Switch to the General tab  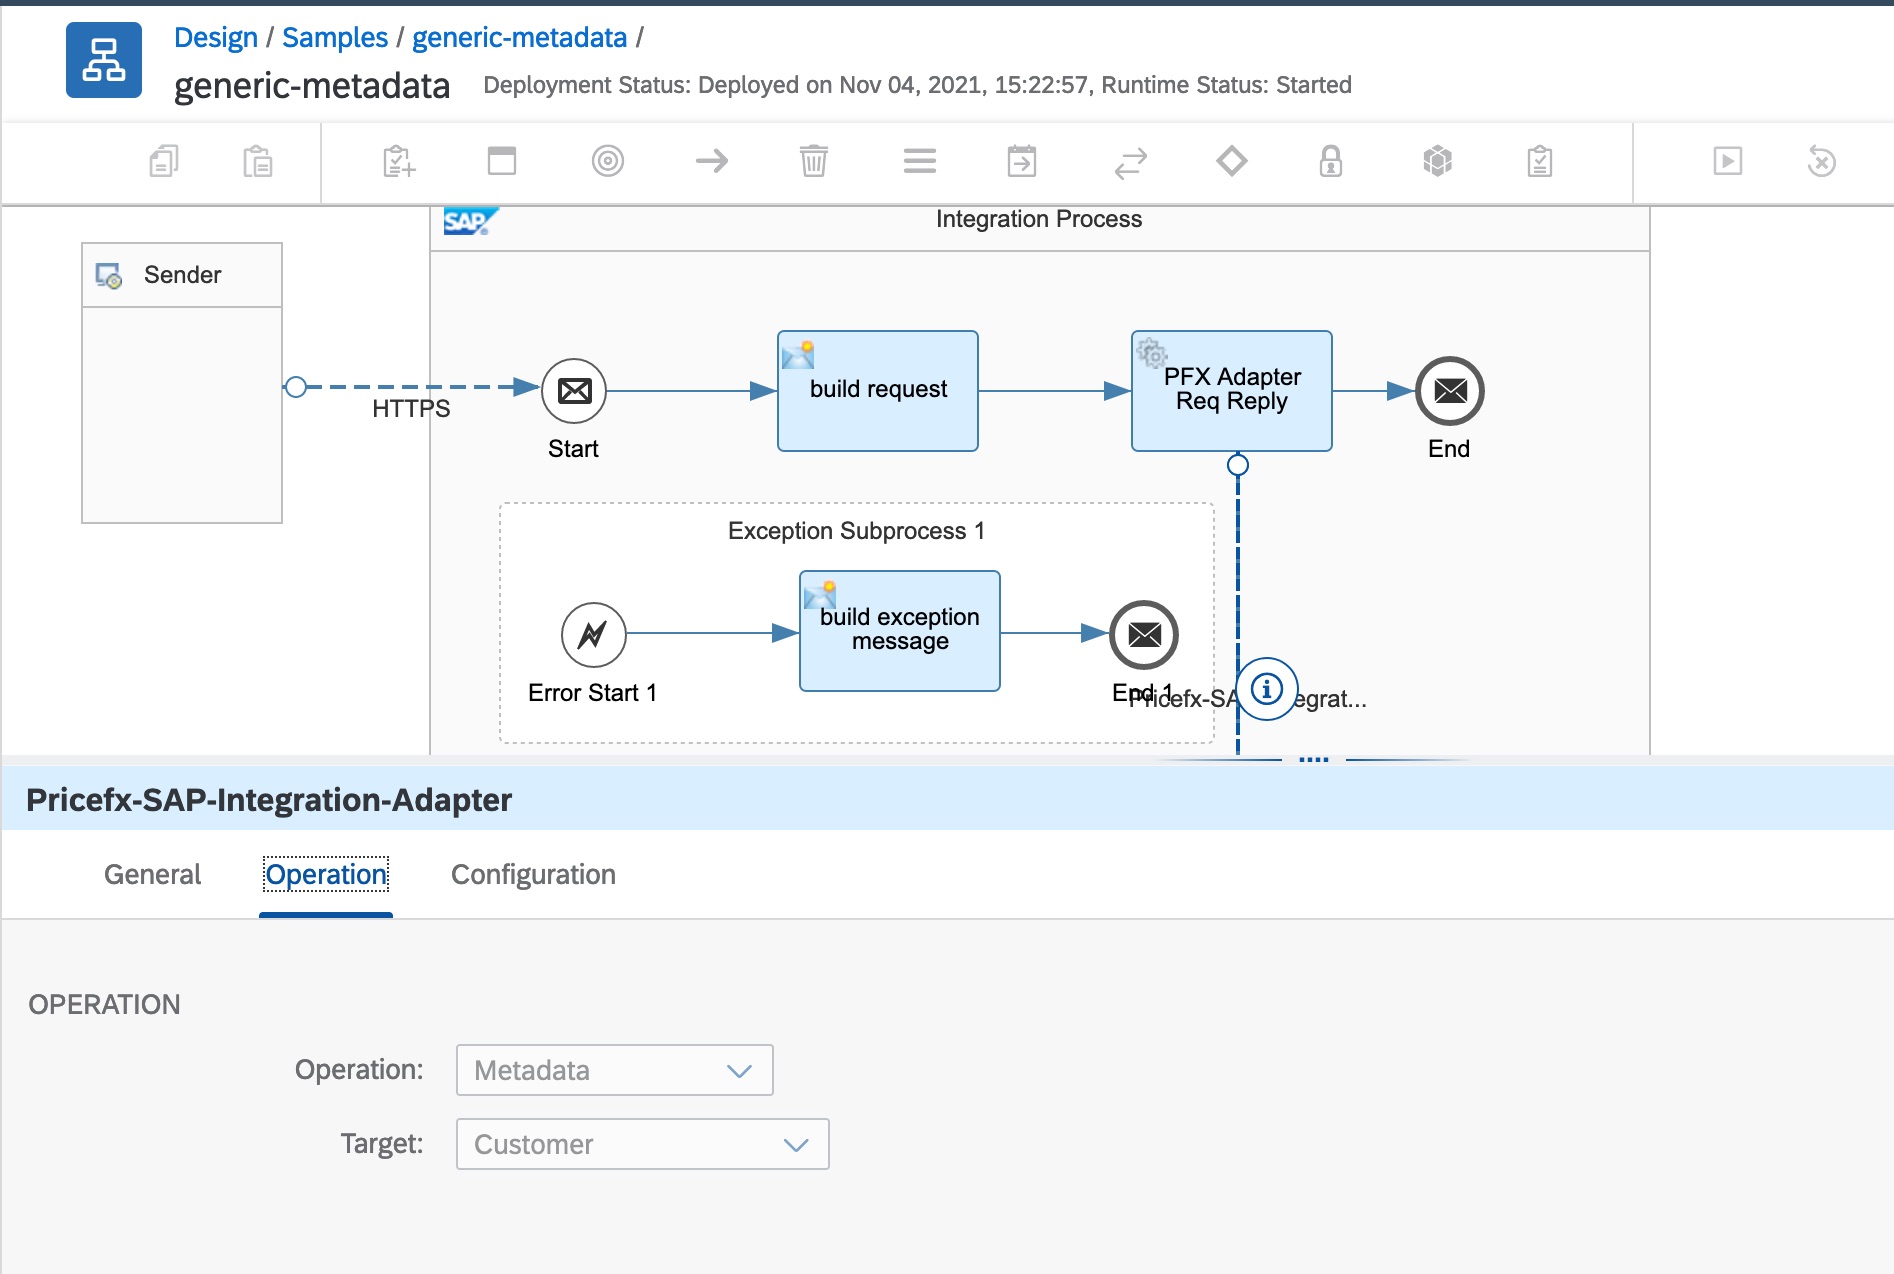pos(152,874)
